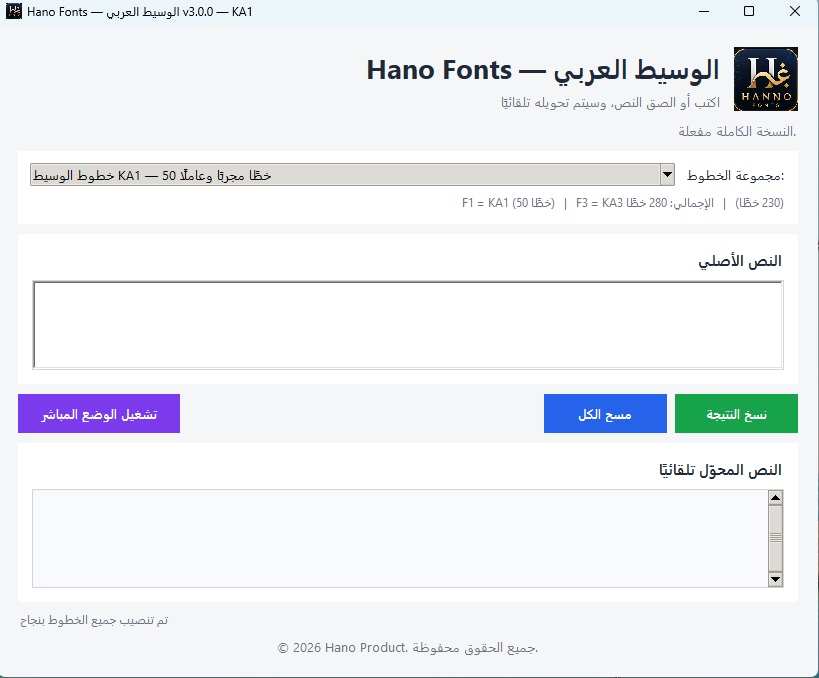Minimize the Hano Fonts window

point(704,11)
